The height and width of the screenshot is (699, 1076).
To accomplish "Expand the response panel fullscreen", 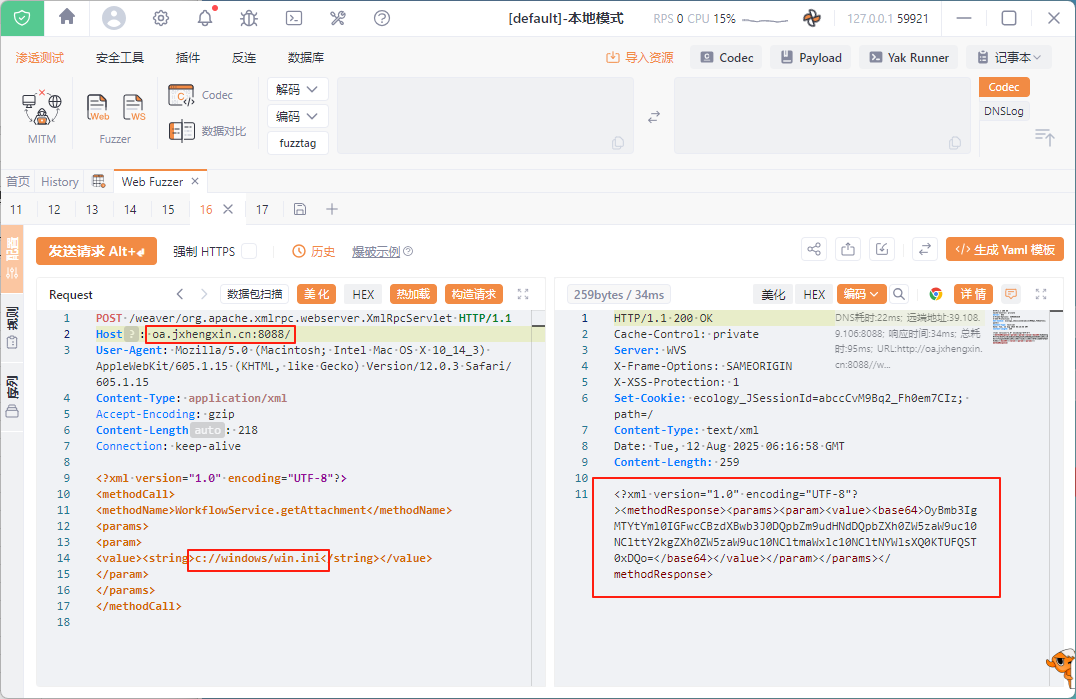I will tap(1041, 294).
